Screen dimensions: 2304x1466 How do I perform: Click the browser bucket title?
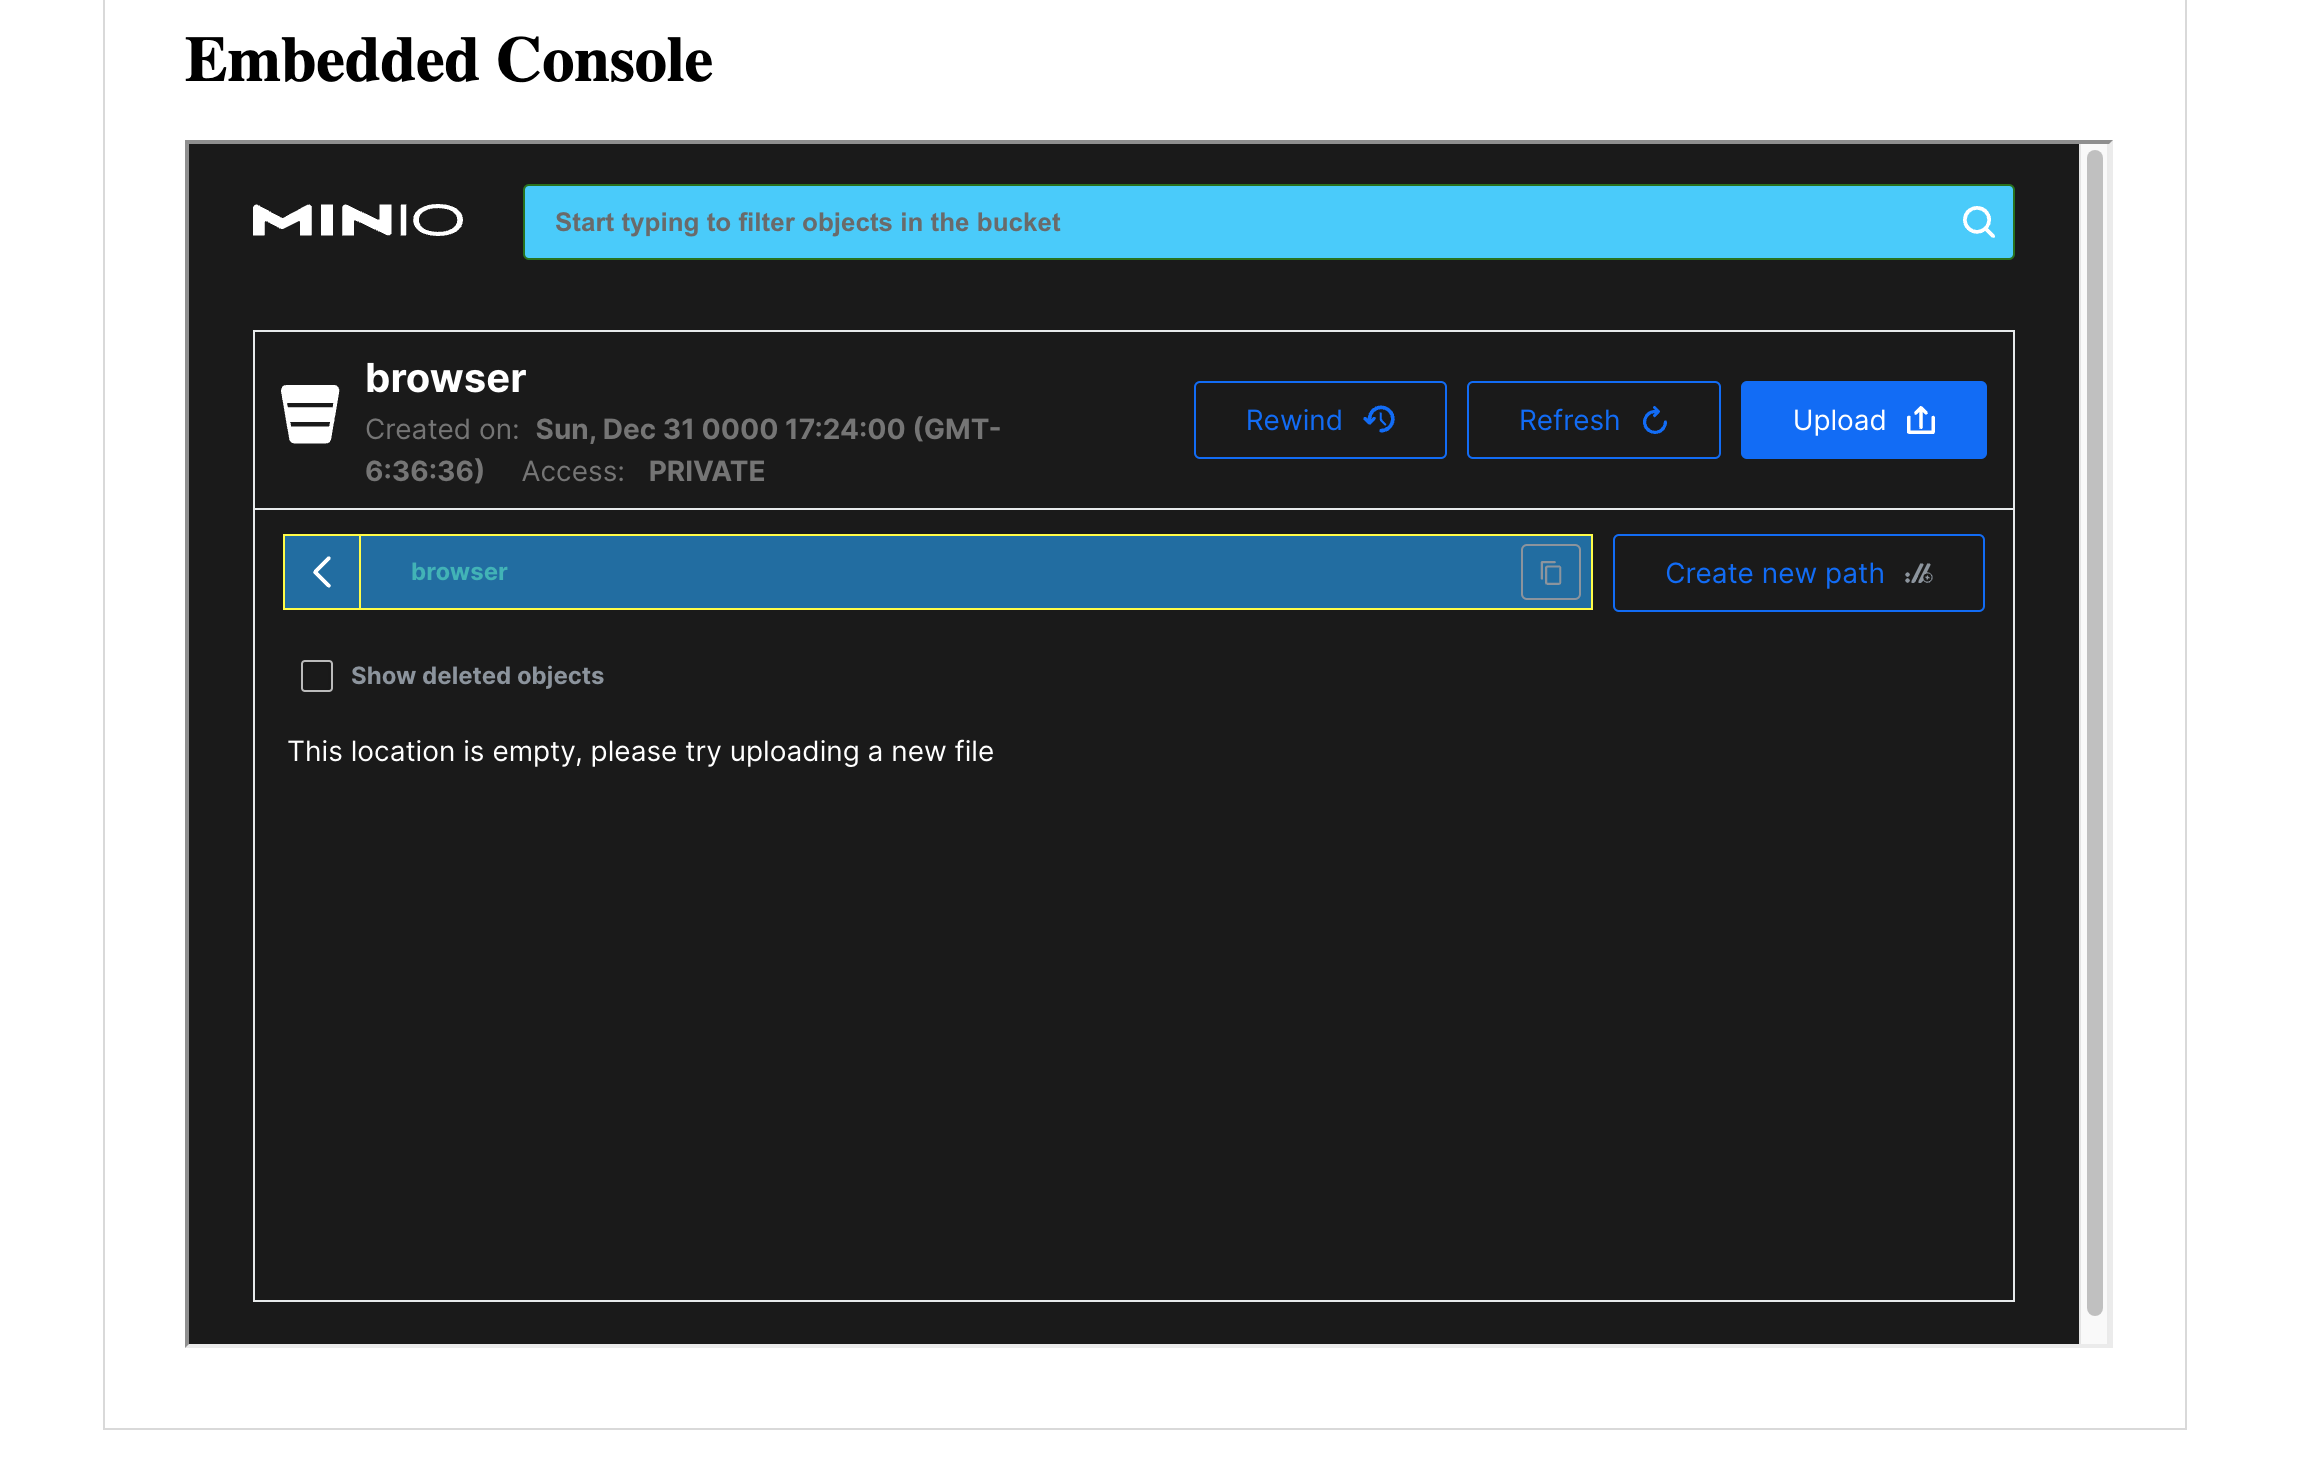tap(445, 379)
